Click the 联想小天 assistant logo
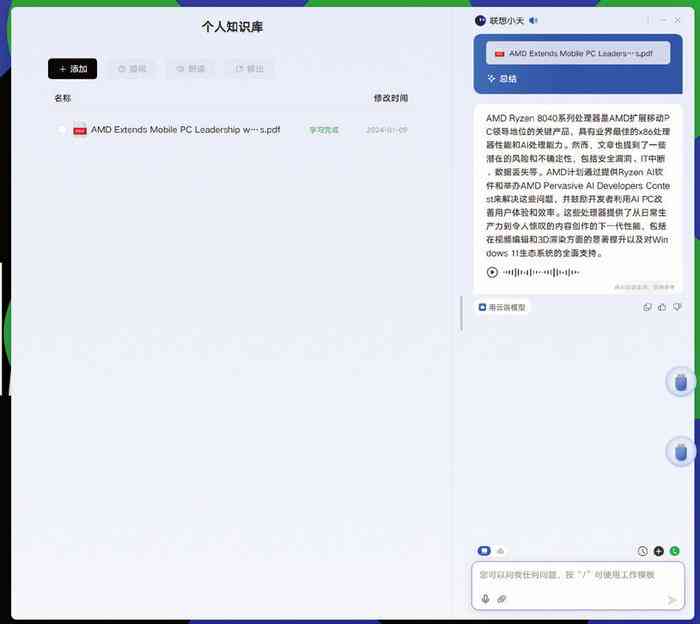 [480, 21]
